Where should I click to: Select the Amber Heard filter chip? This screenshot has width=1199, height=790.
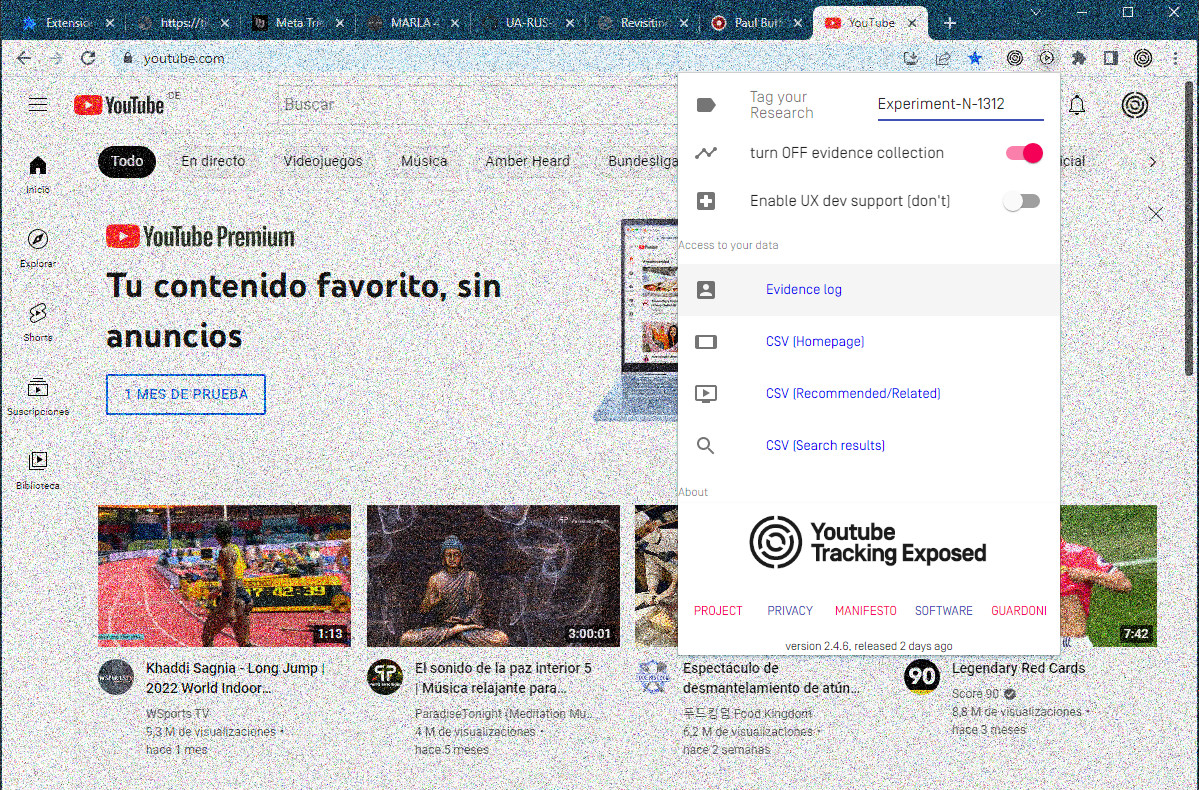528,161
